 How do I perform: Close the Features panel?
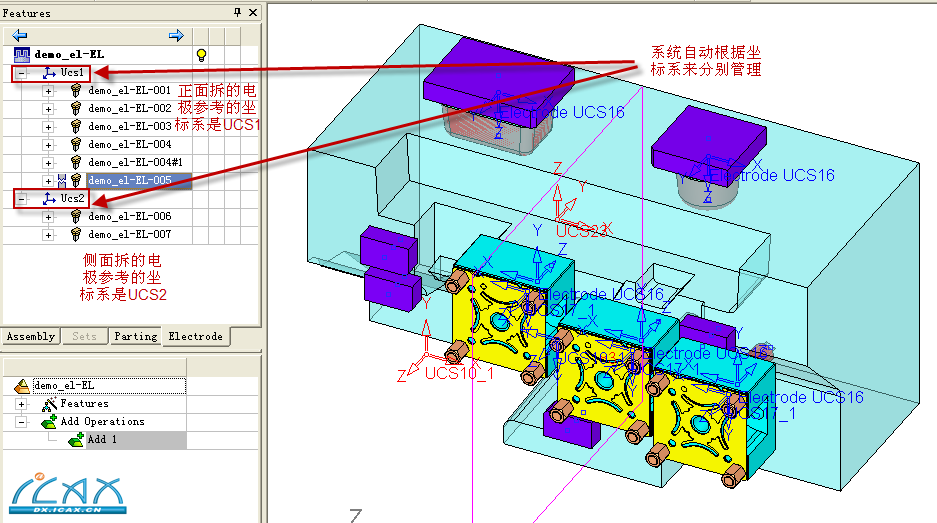253,12
